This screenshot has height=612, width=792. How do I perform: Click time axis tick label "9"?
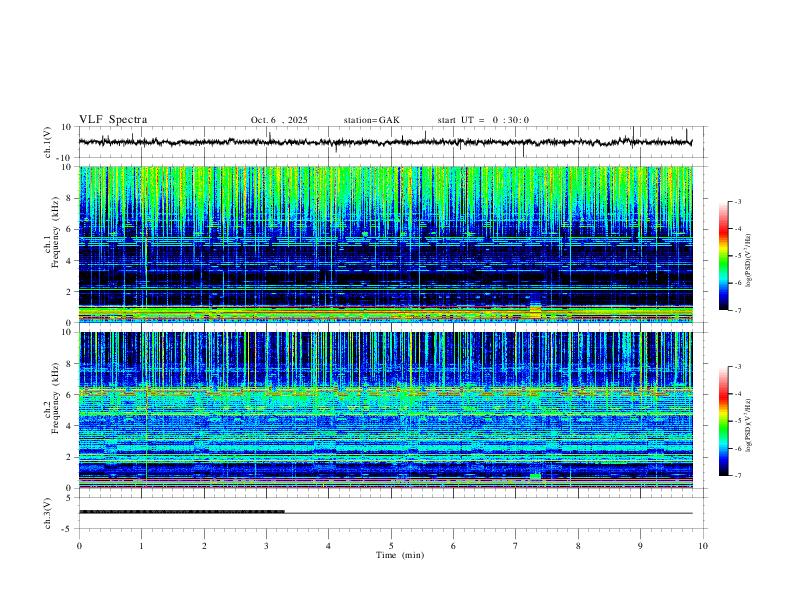[640, 546]
